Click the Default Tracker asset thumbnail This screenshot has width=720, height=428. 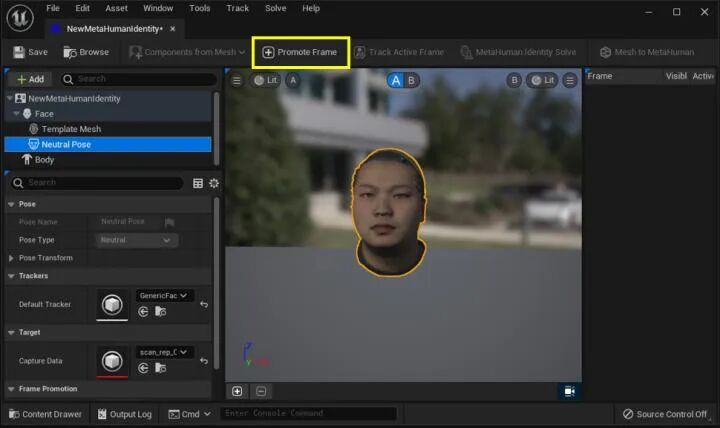point(112,304)
